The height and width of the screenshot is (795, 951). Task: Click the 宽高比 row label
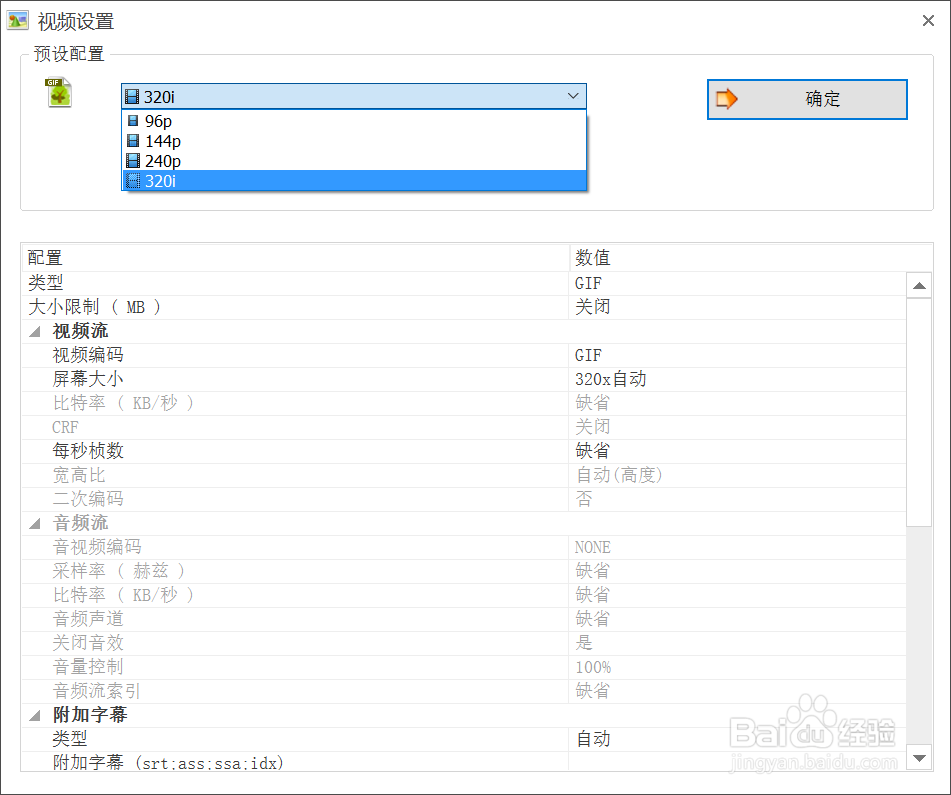[x=79, y=475]
